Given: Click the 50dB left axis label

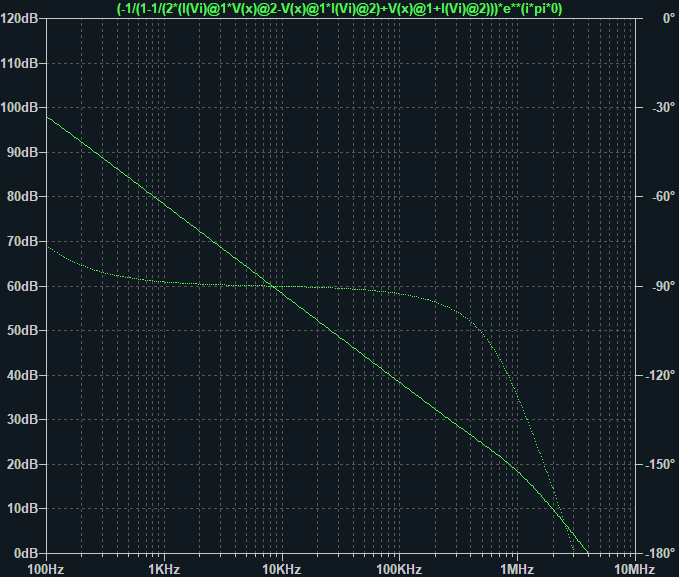Looking at the screenshot, I should click(23, 331).
